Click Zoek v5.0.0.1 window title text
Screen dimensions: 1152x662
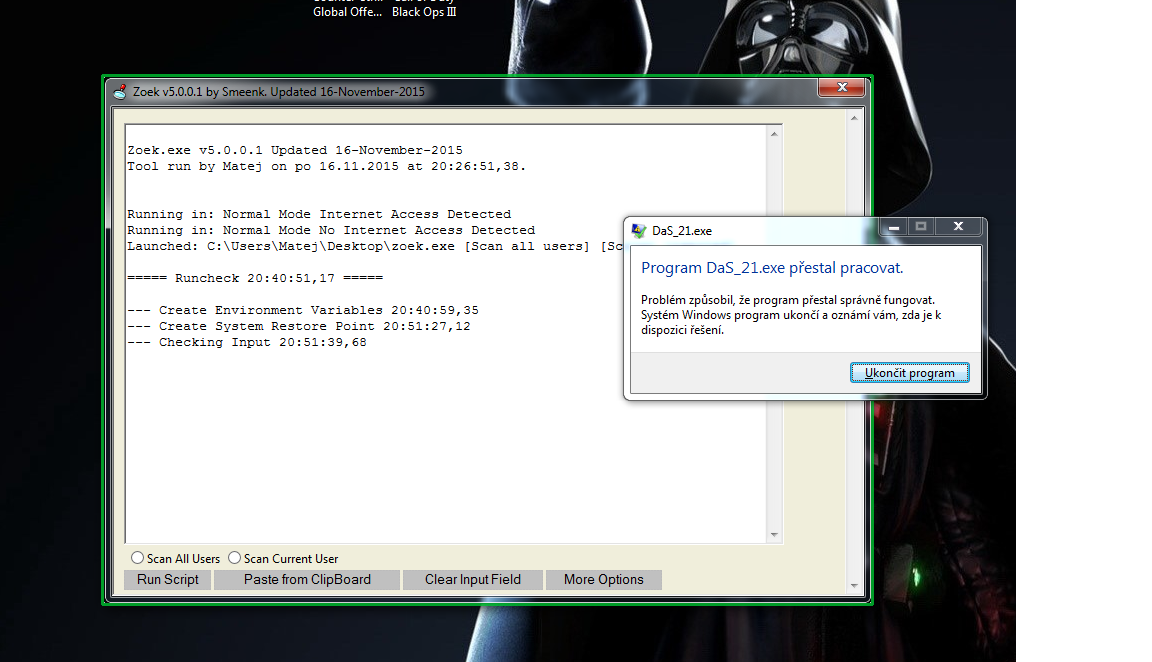coord(278,92)
